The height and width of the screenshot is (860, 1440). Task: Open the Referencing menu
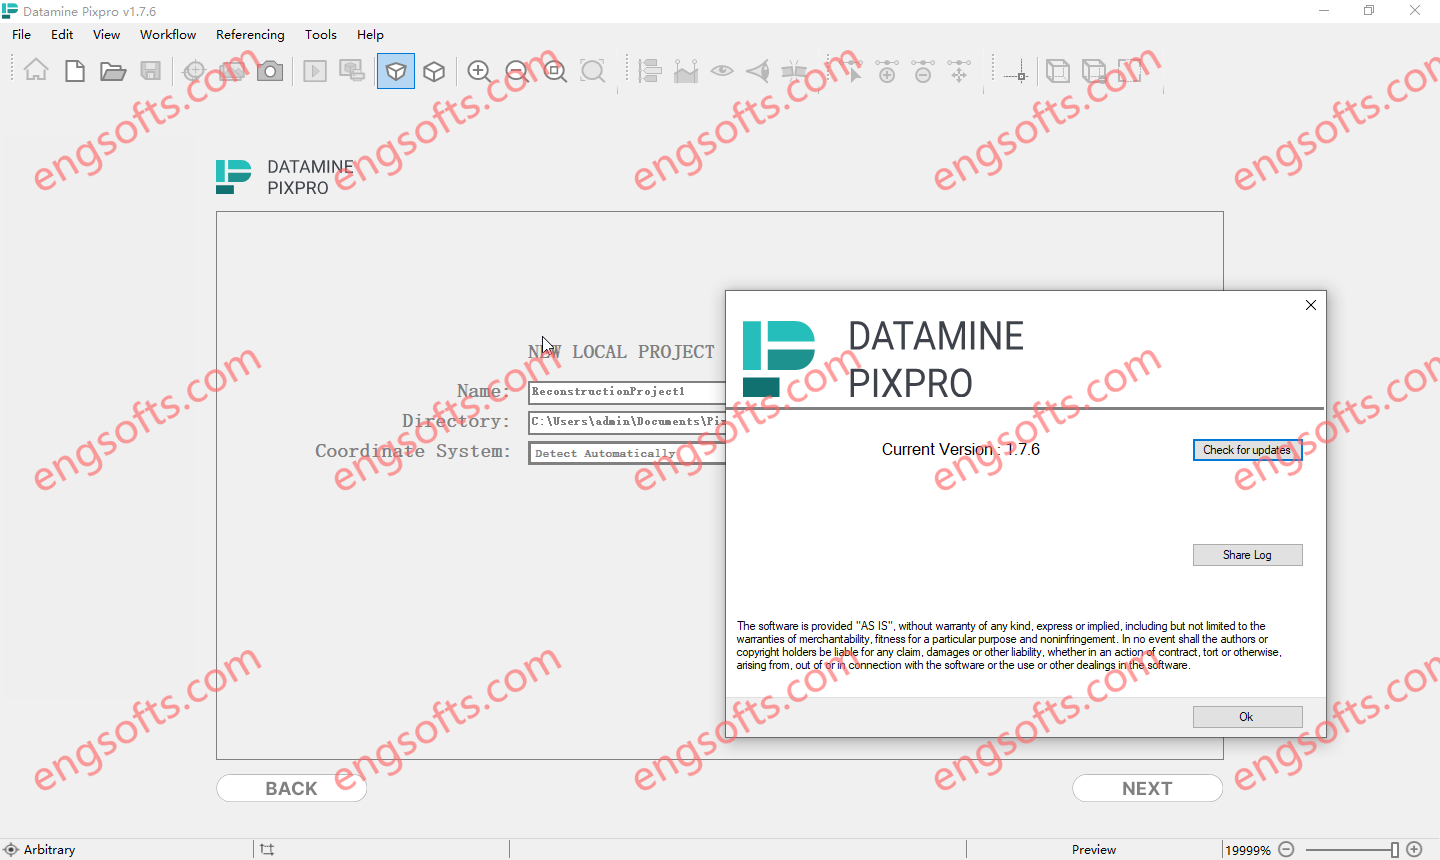click(x=250, y=34)
